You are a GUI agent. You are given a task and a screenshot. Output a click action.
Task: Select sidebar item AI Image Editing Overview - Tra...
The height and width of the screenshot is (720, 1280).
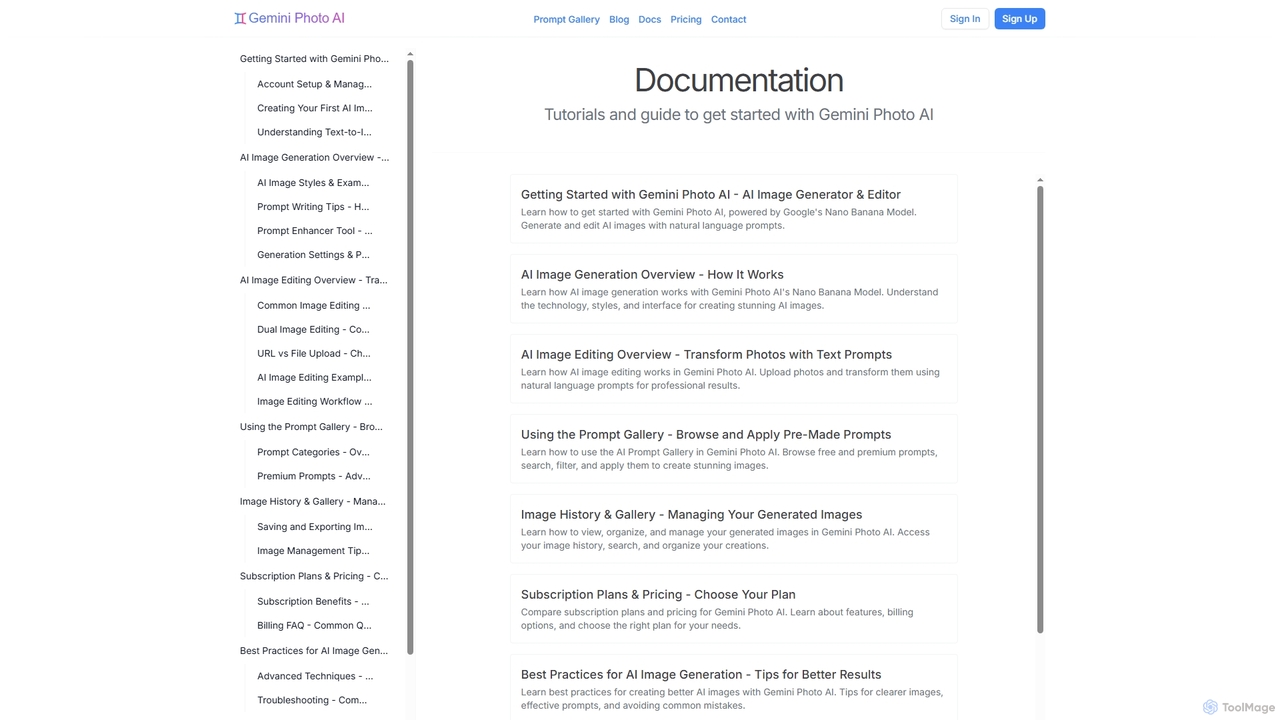point(313,280)
